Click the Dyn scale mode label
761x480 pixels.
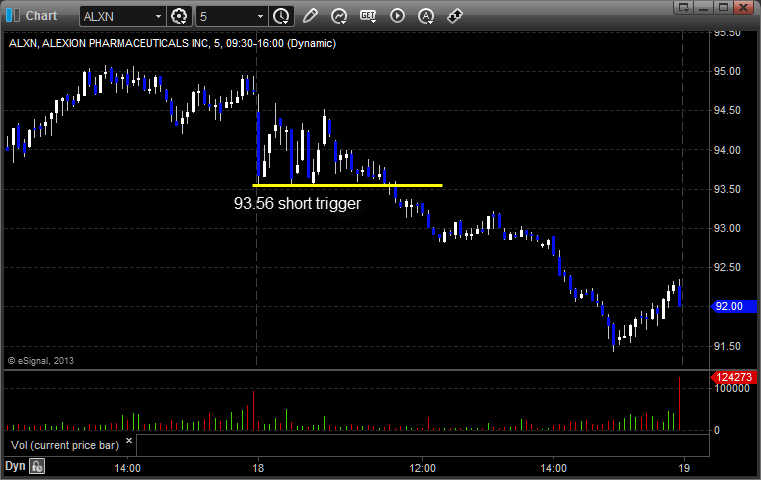15,466
